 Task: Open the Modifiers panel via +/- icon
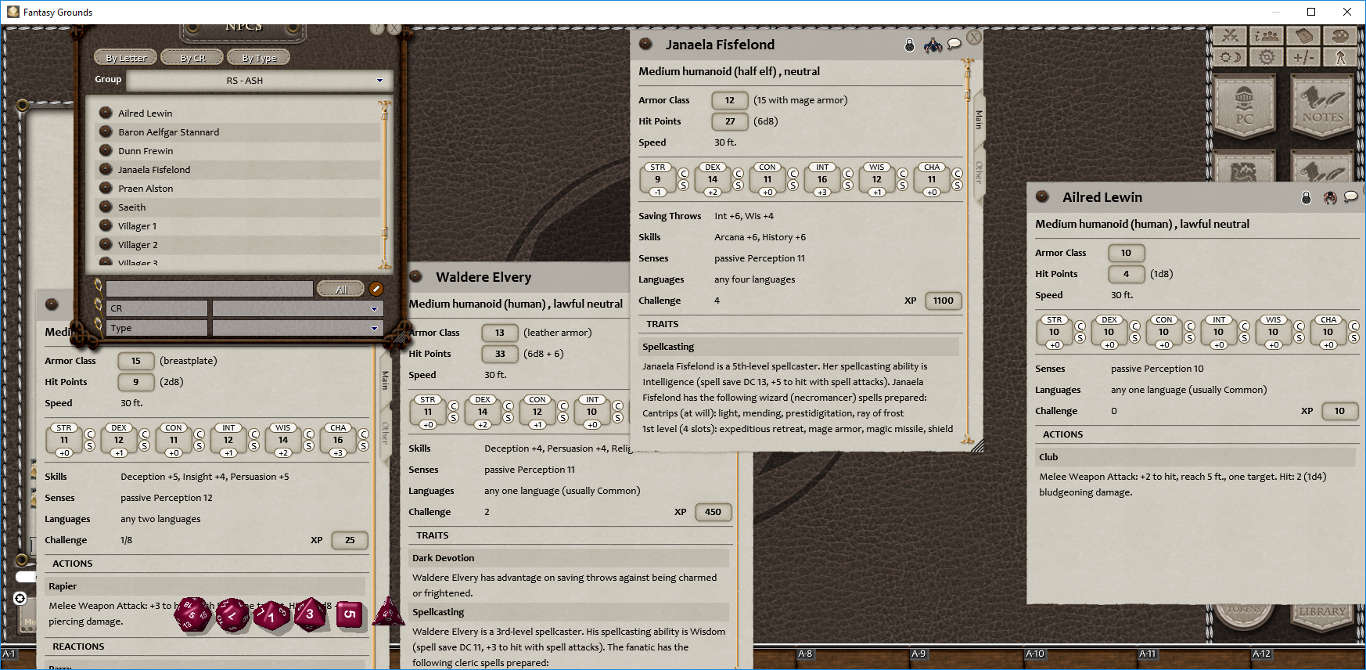(1304, 58)
